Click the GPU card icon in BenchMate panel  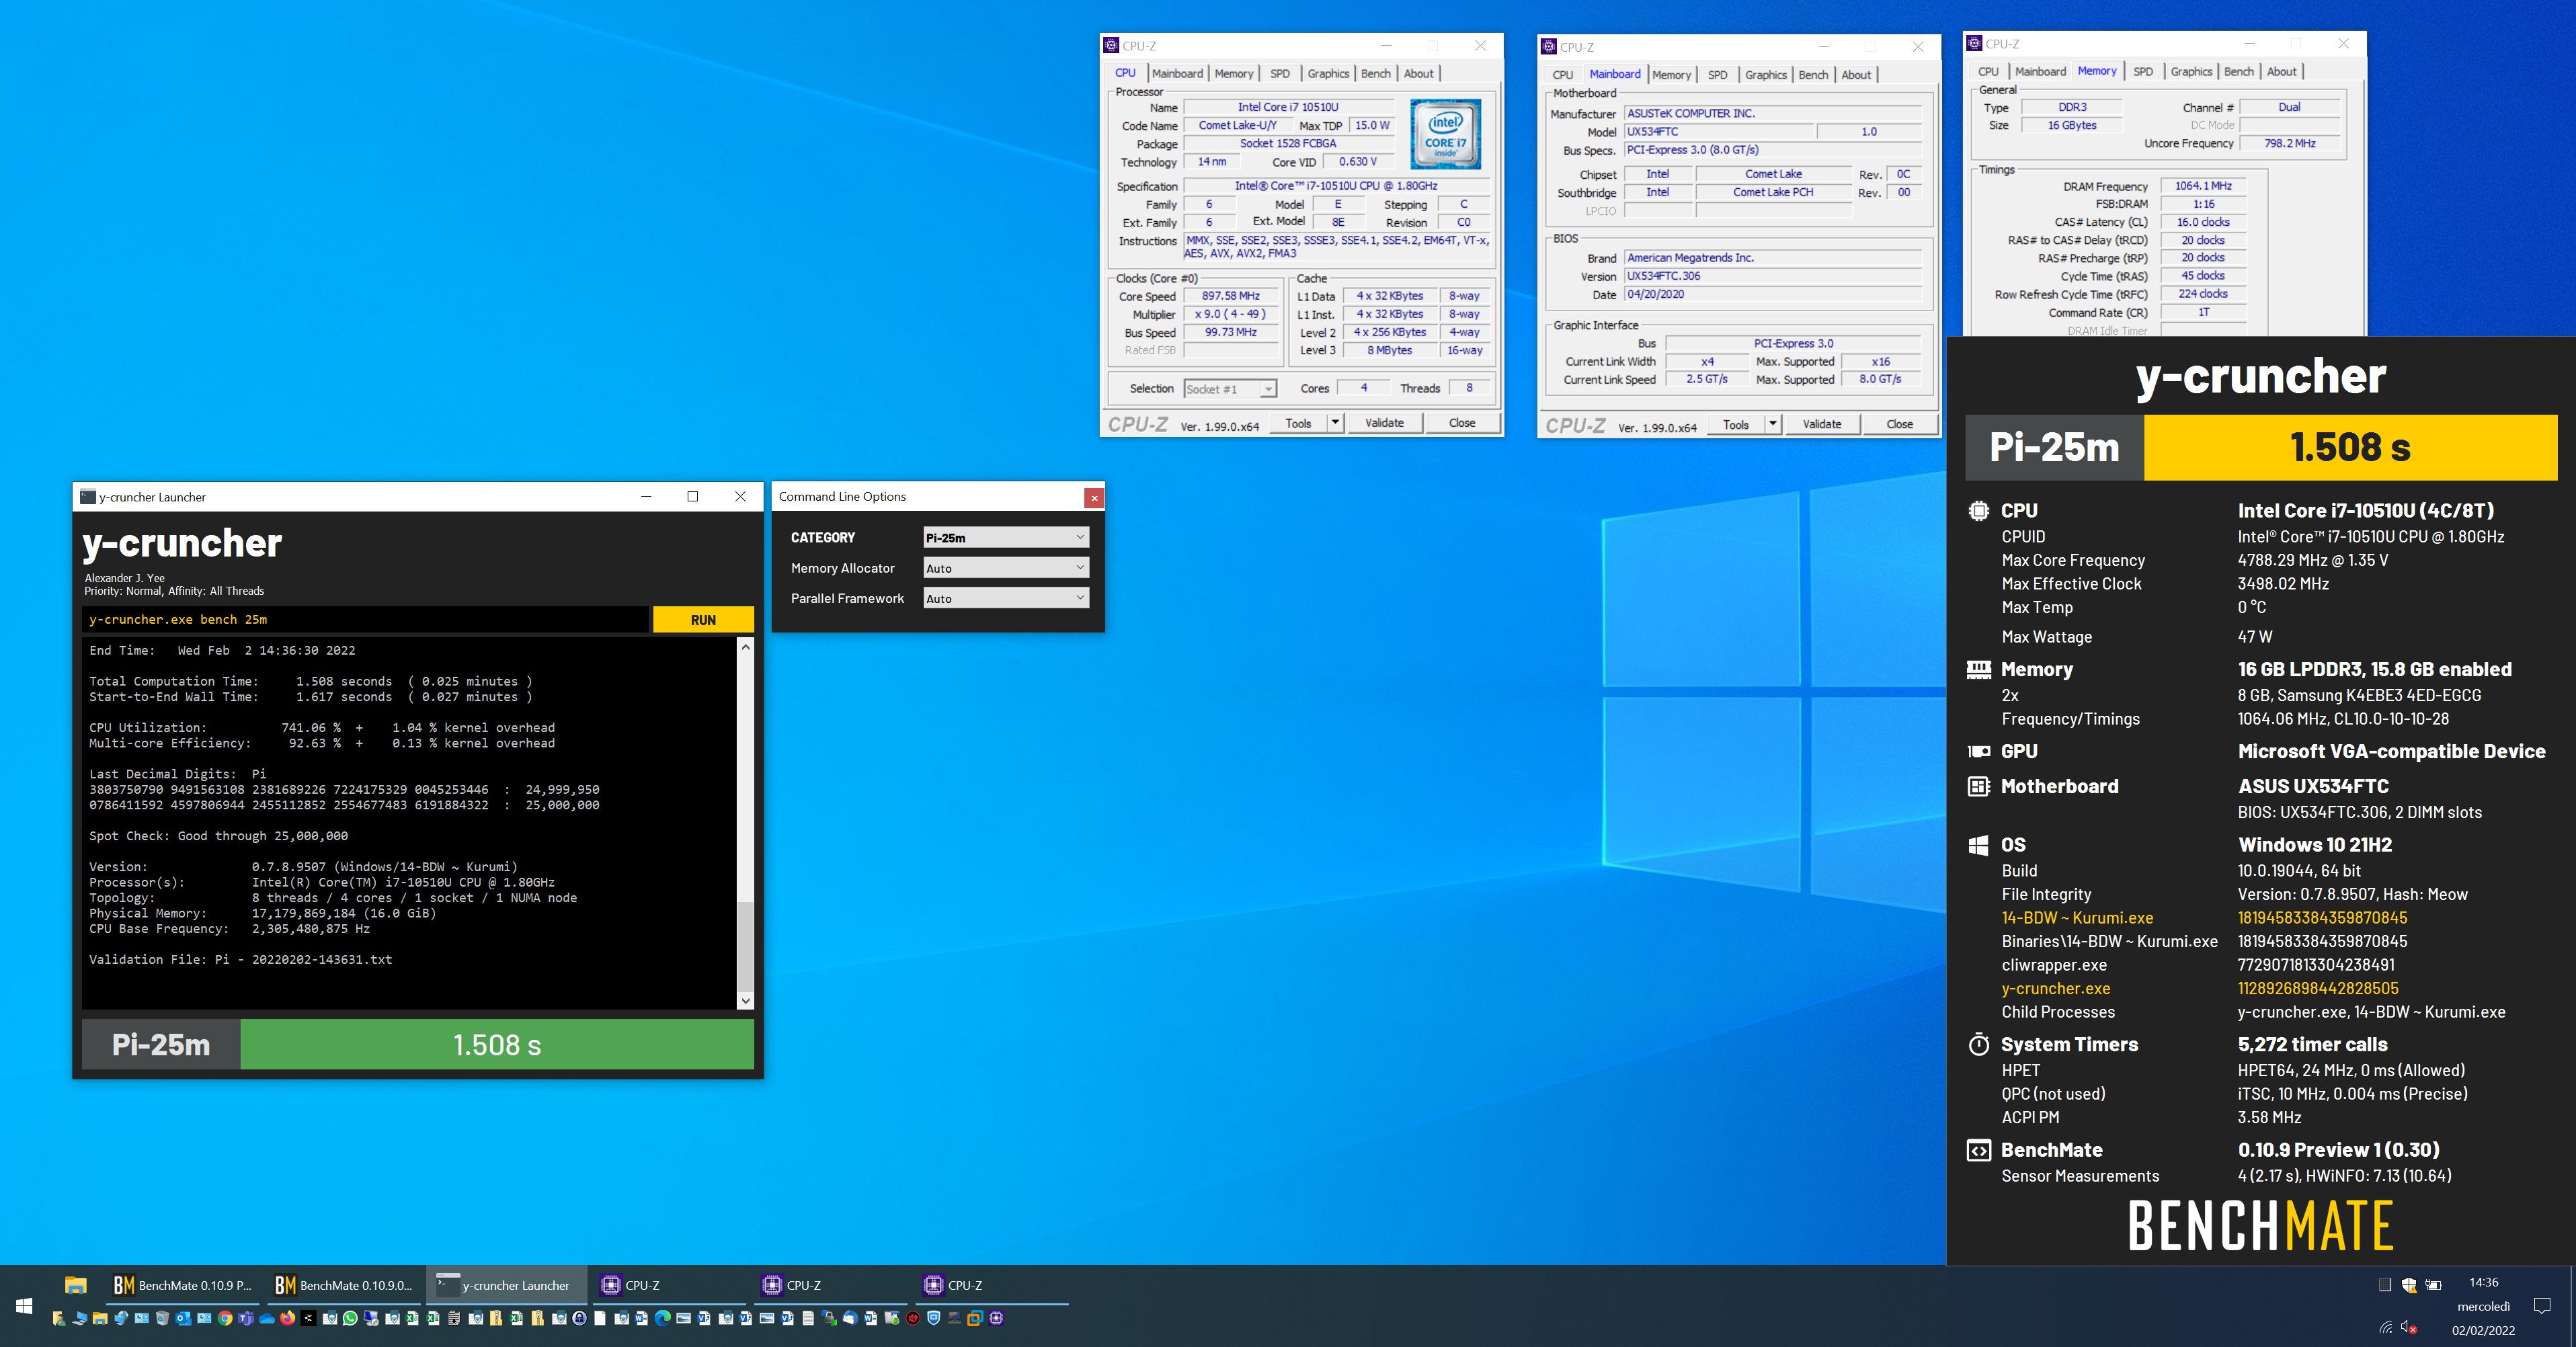[x=1978, y=751]
